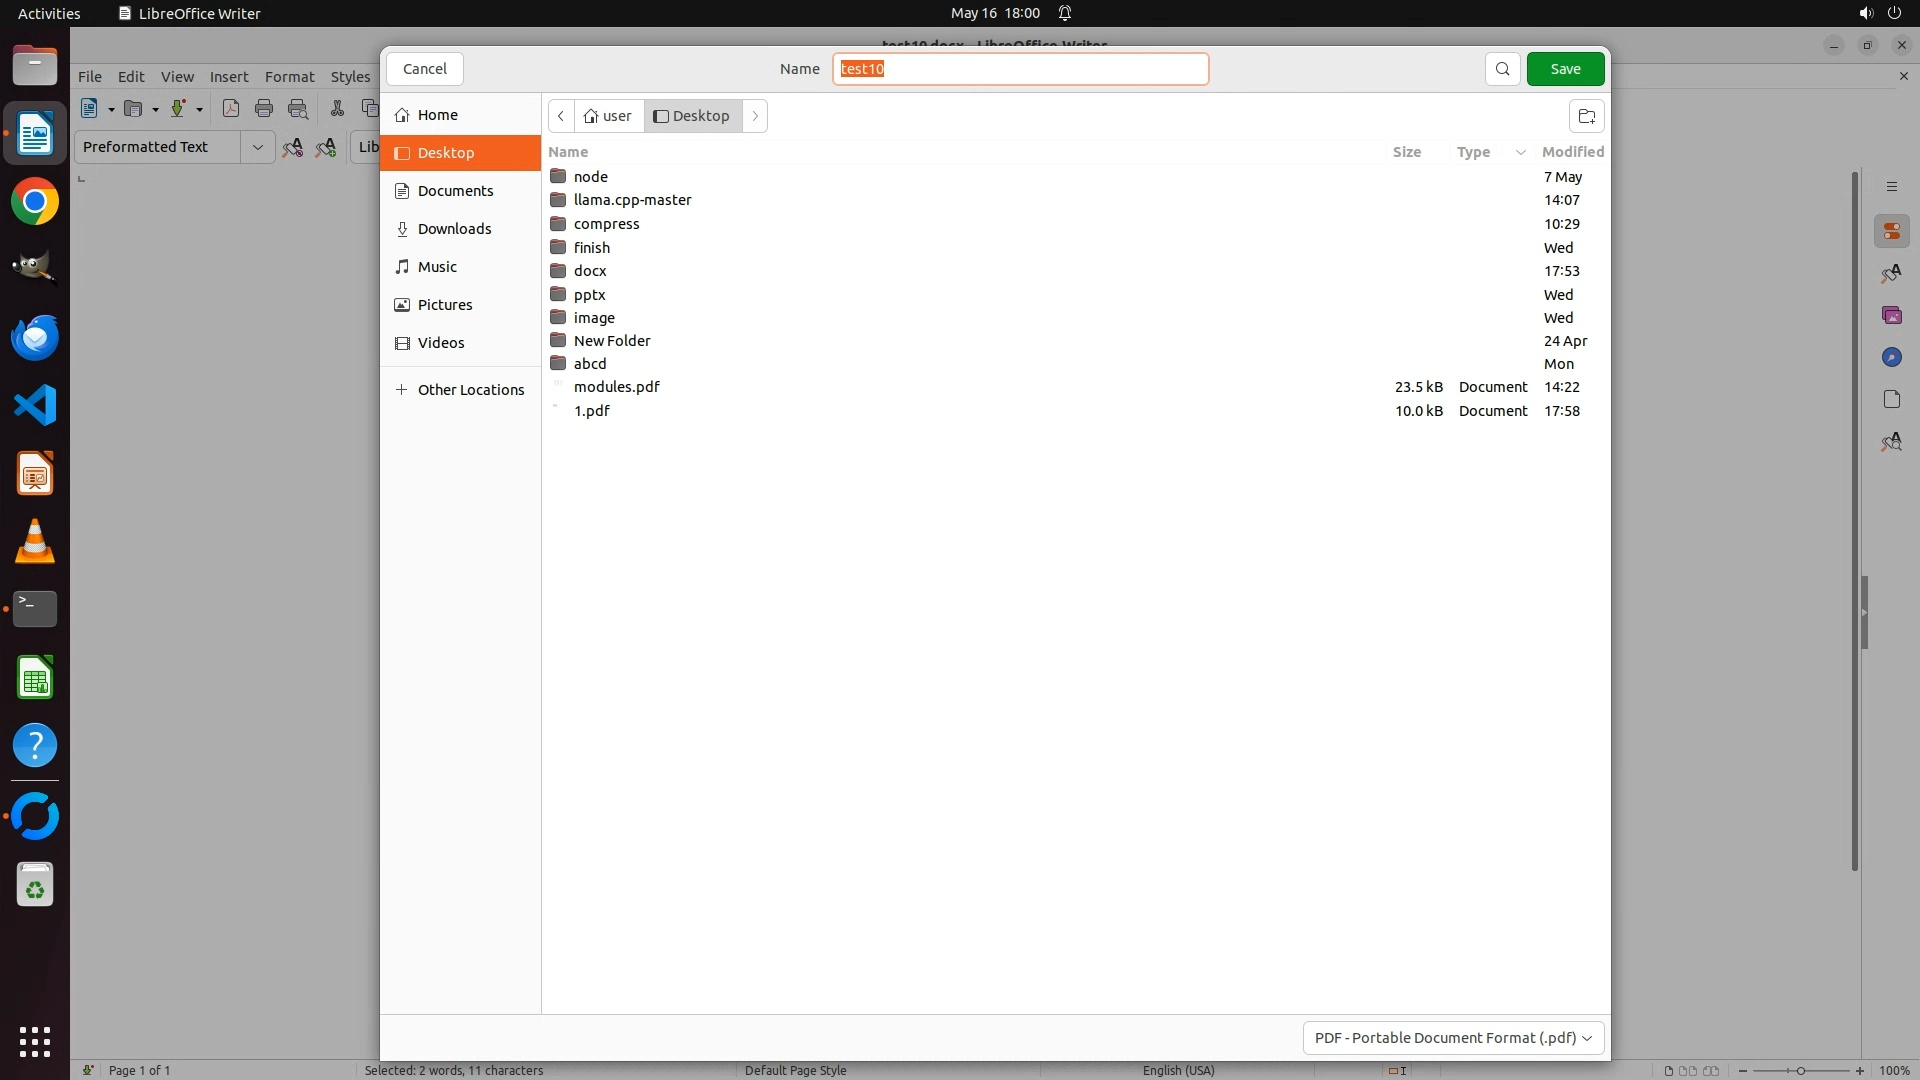Click the file Name text field
The height and width of the screenshot is (1080, 1920).
click(x=1020, y=69)
